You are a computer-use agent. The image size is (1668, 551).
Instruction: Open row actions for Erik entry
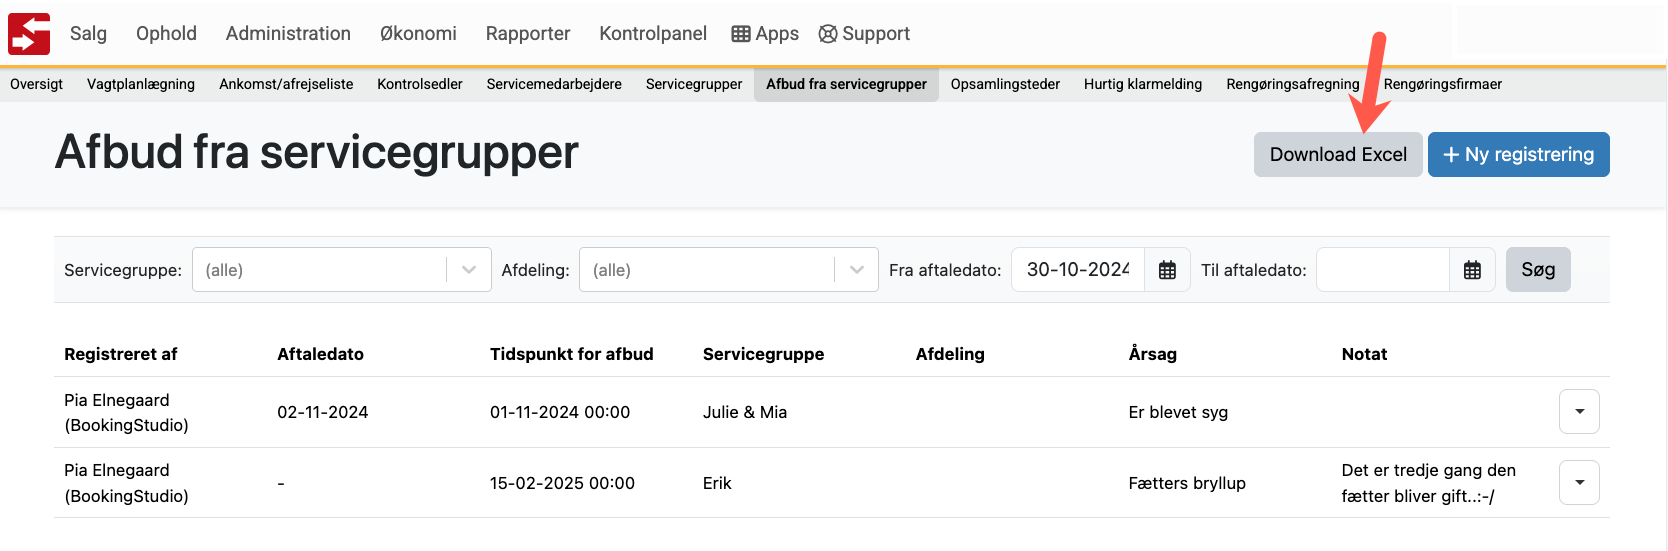pyautogui.click(x=1579, y=483)
